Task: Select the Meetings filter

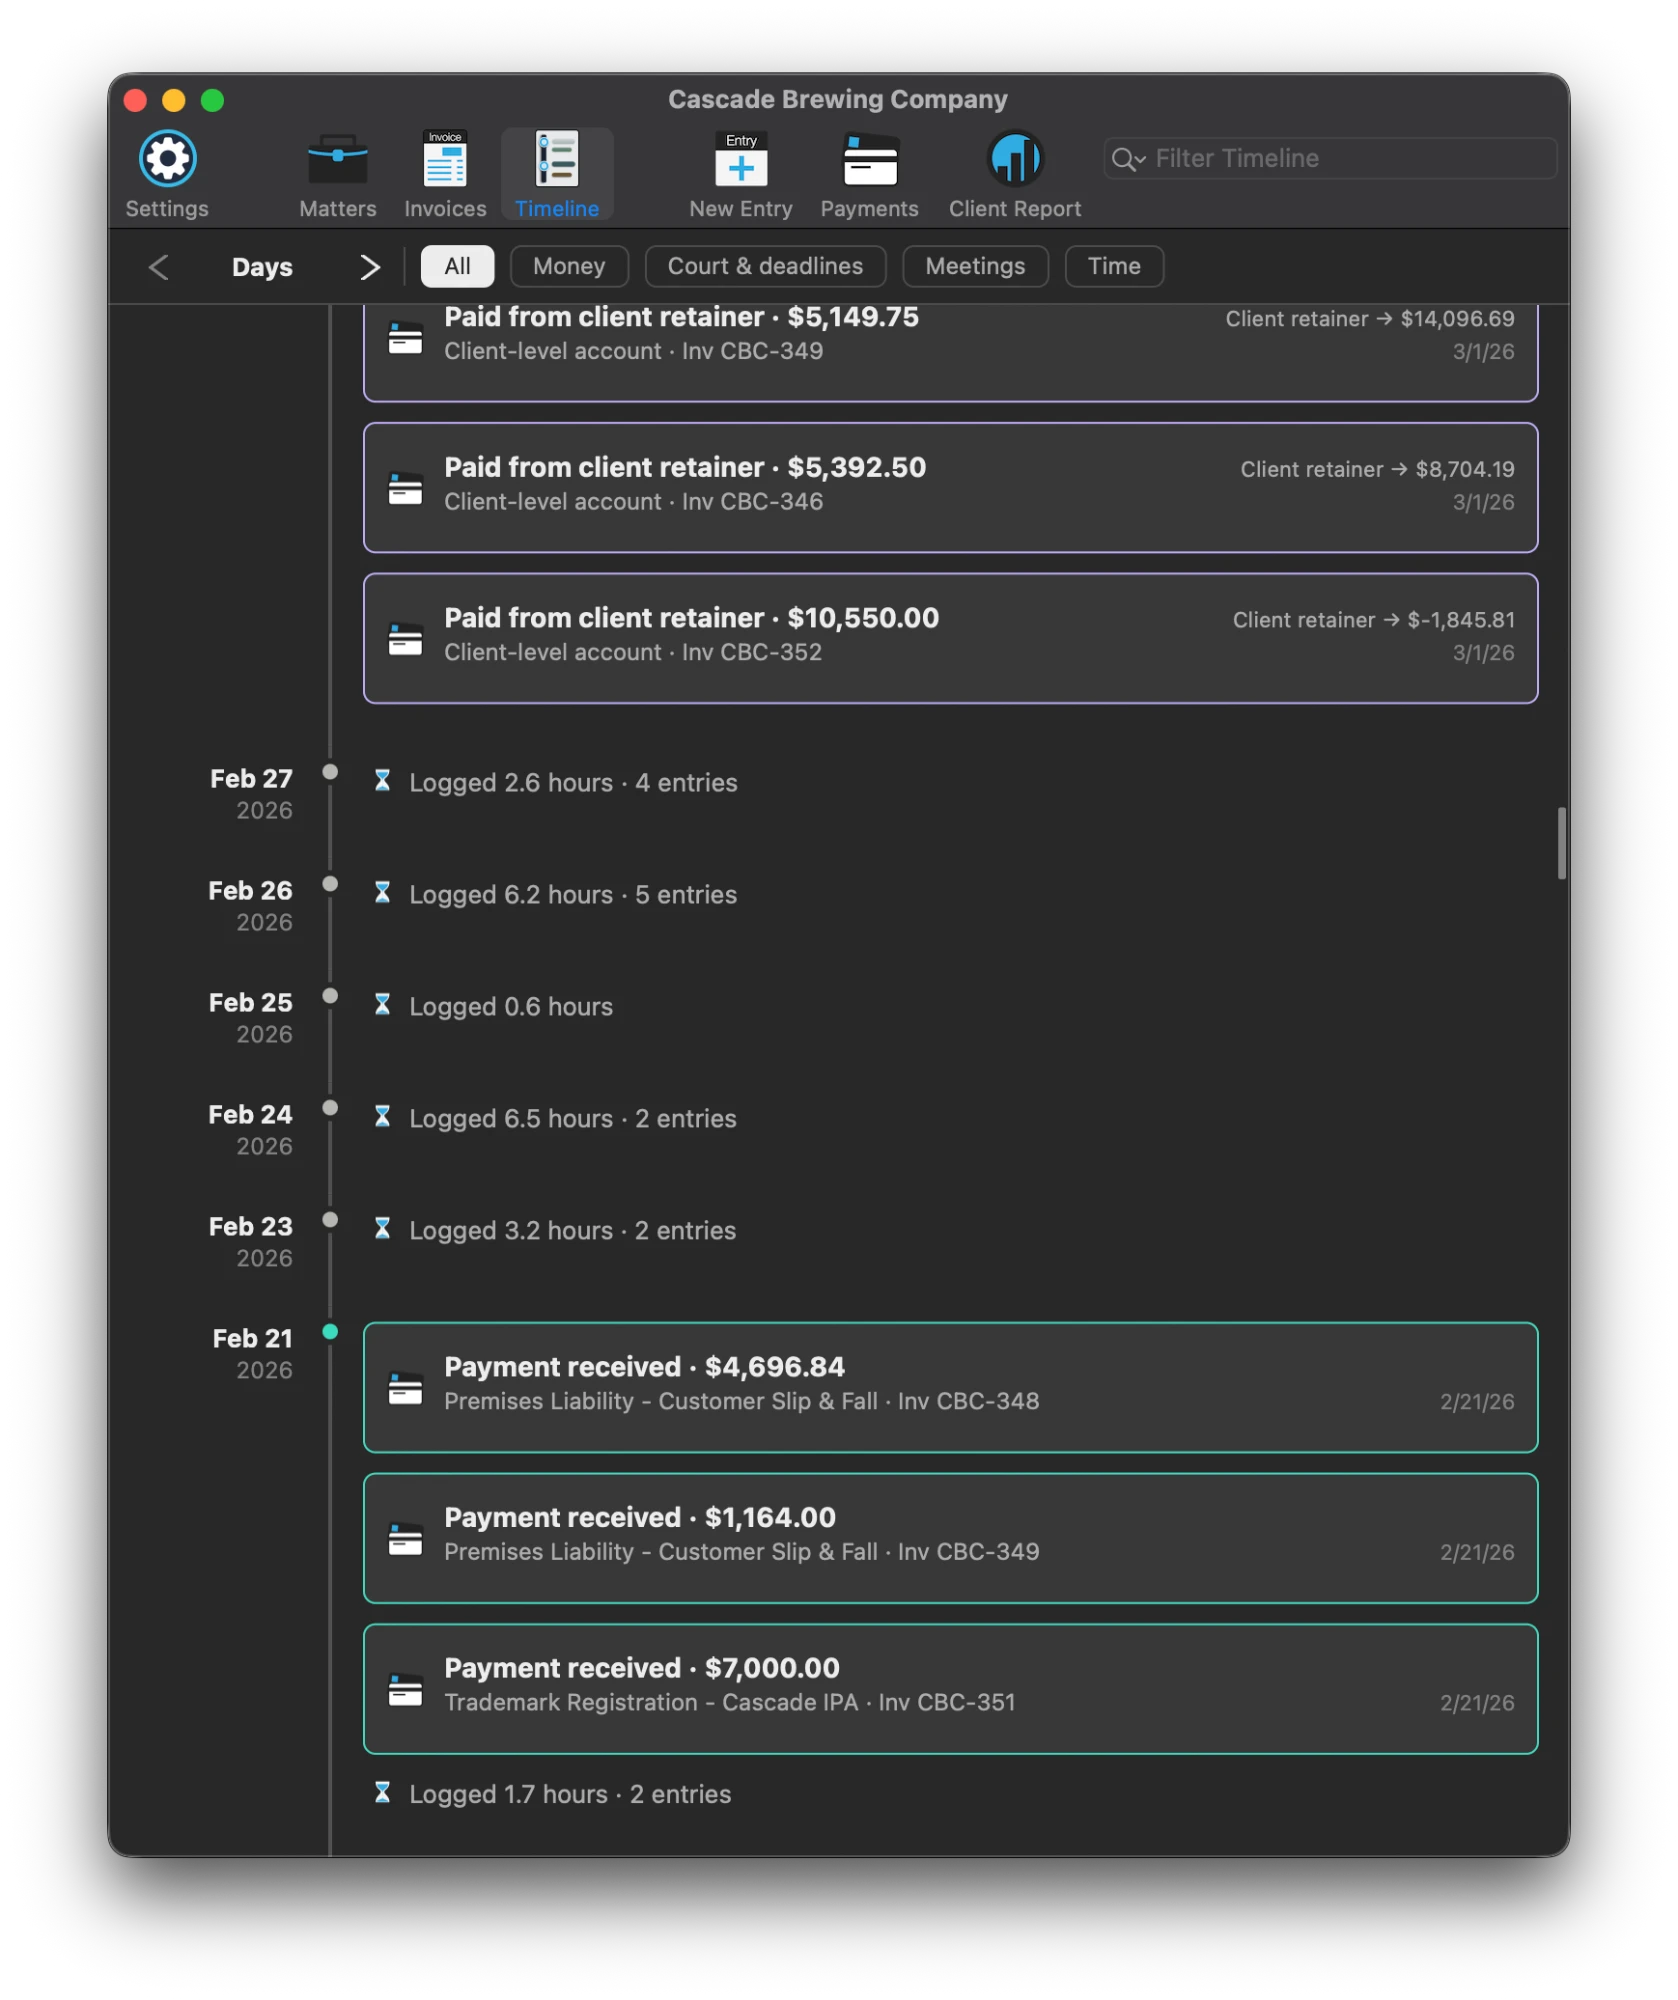Action: [974, 266]
